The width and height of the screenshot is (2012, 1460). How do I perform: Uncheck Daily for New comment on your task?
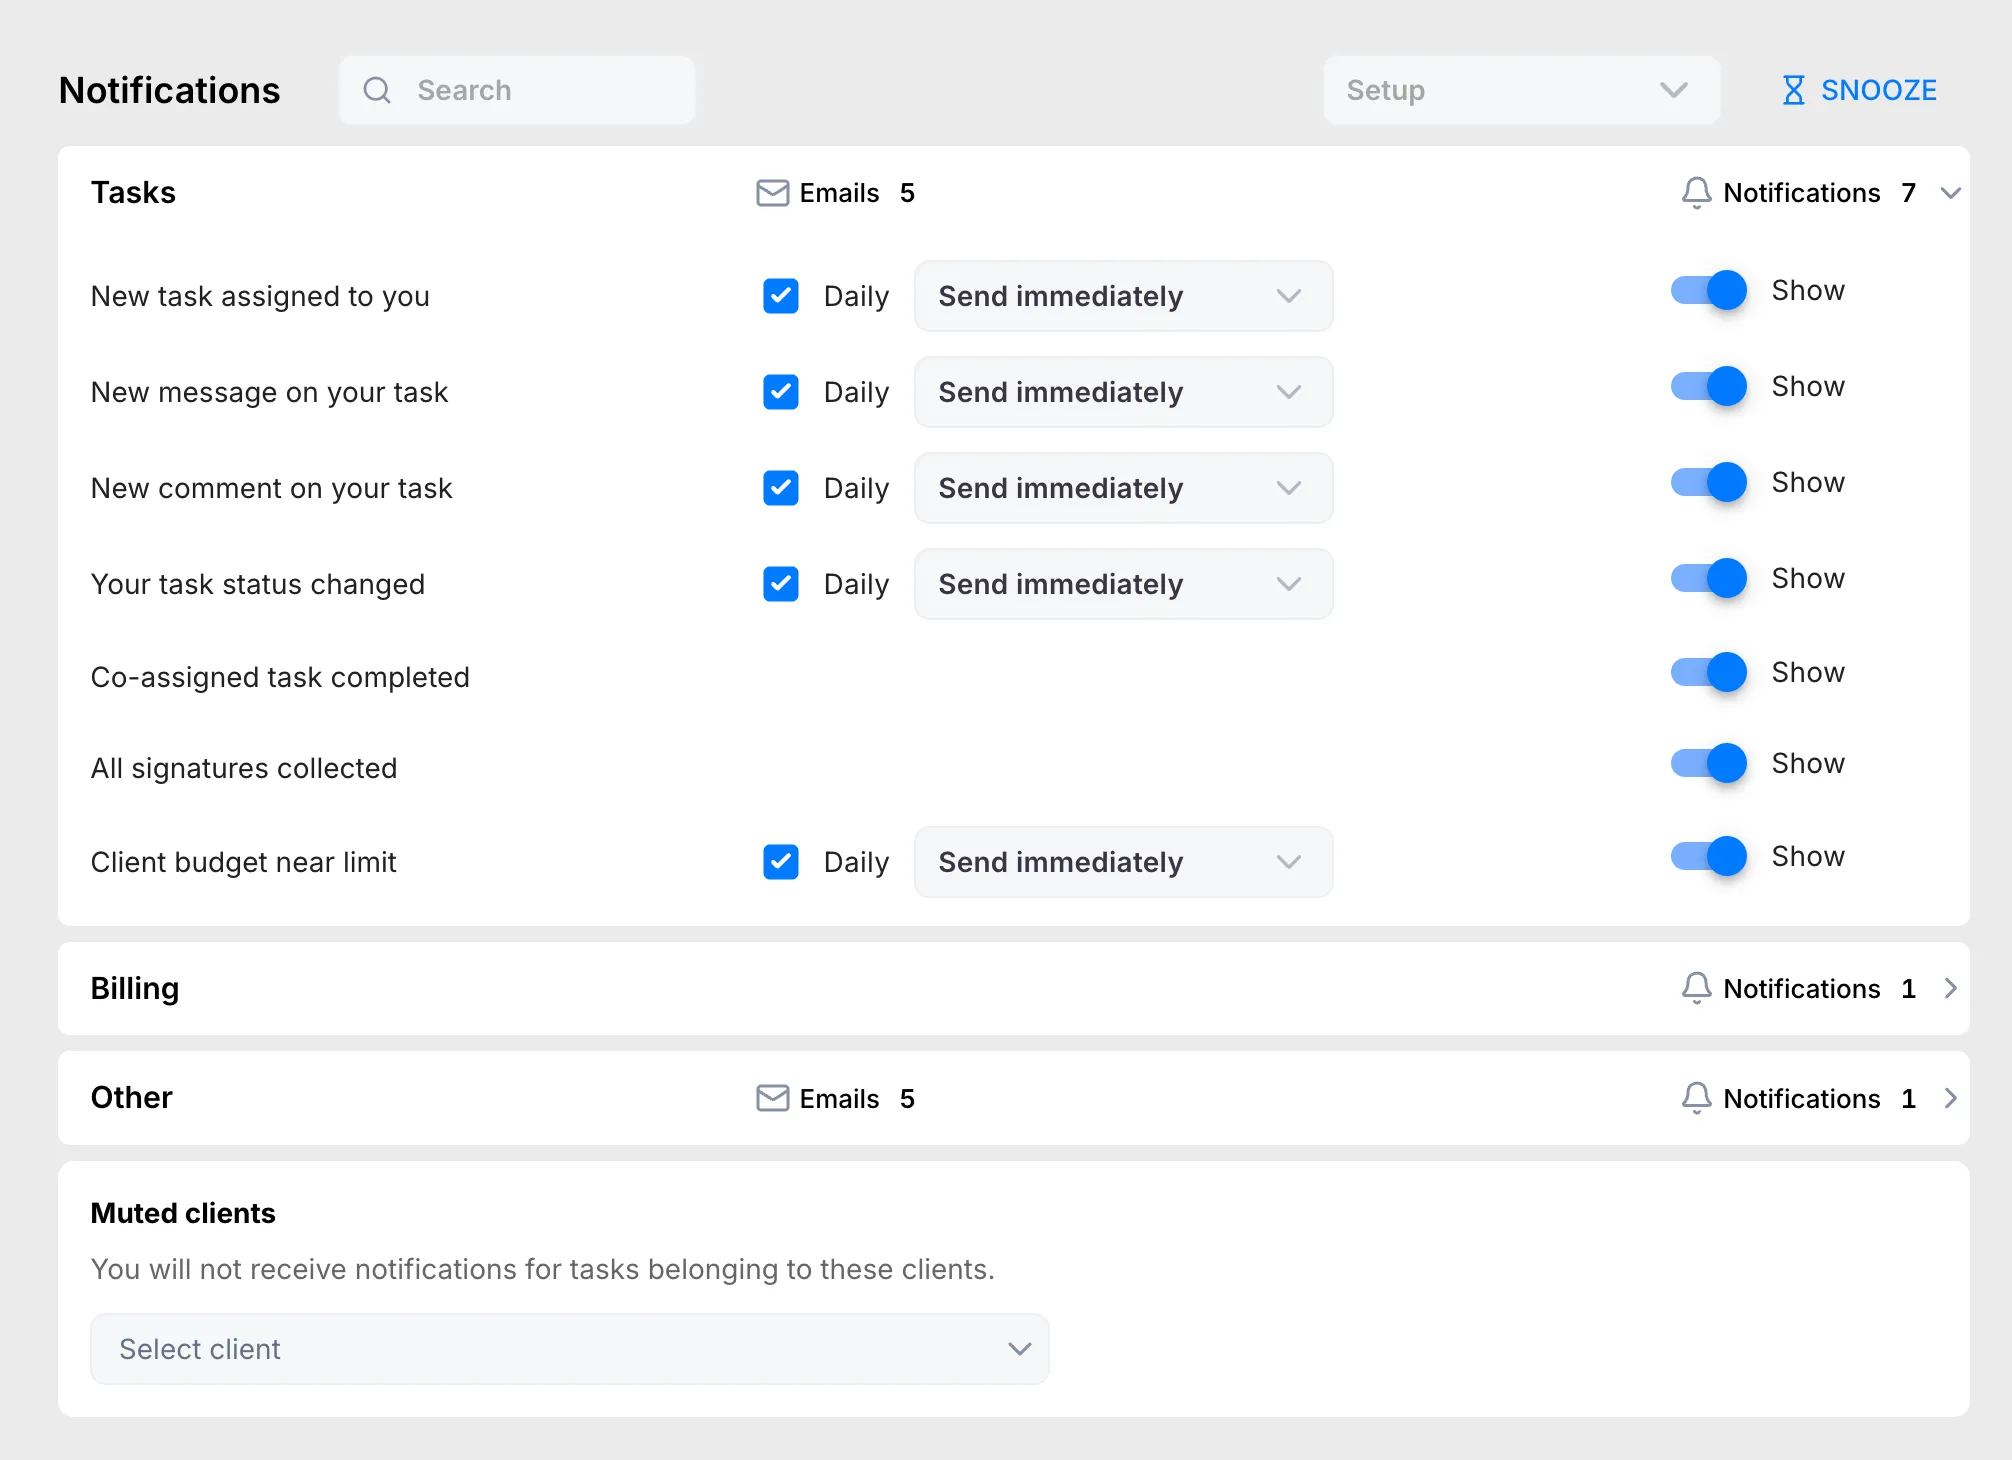[x=780, y=488]
